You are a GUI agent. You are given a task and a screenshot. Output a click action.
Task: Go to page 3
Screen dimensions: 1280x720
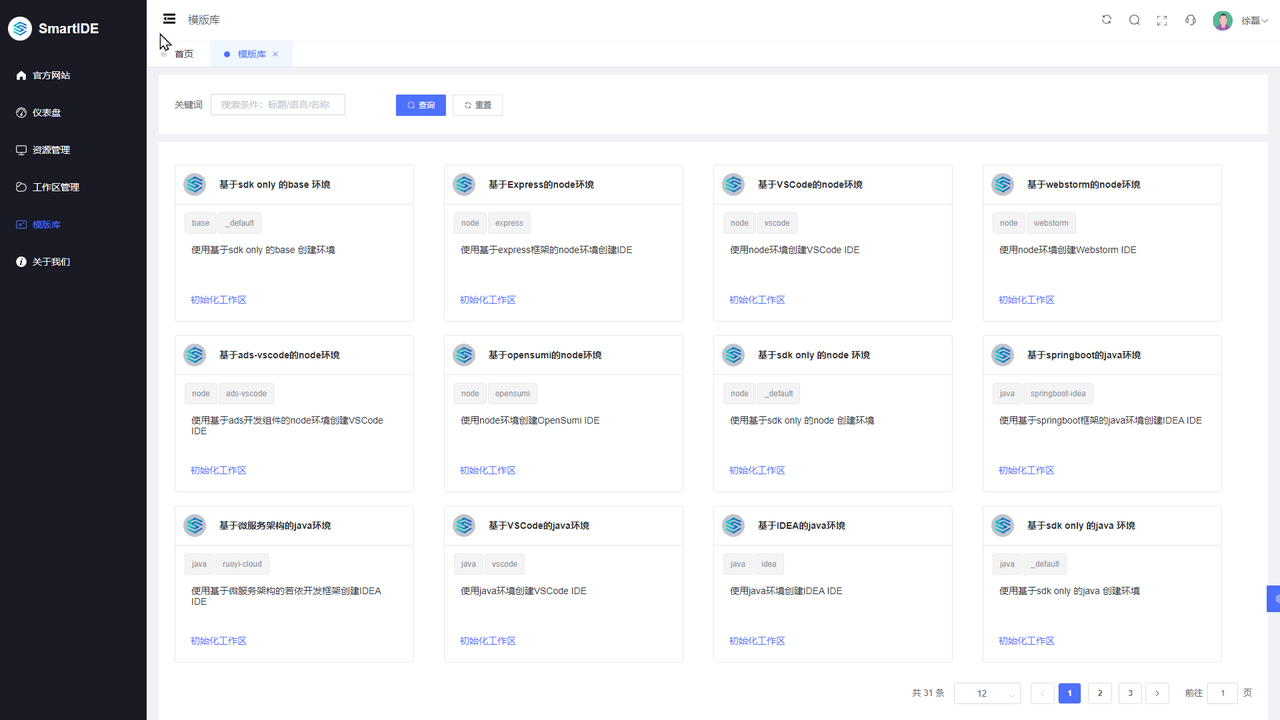coord(1130,693)
